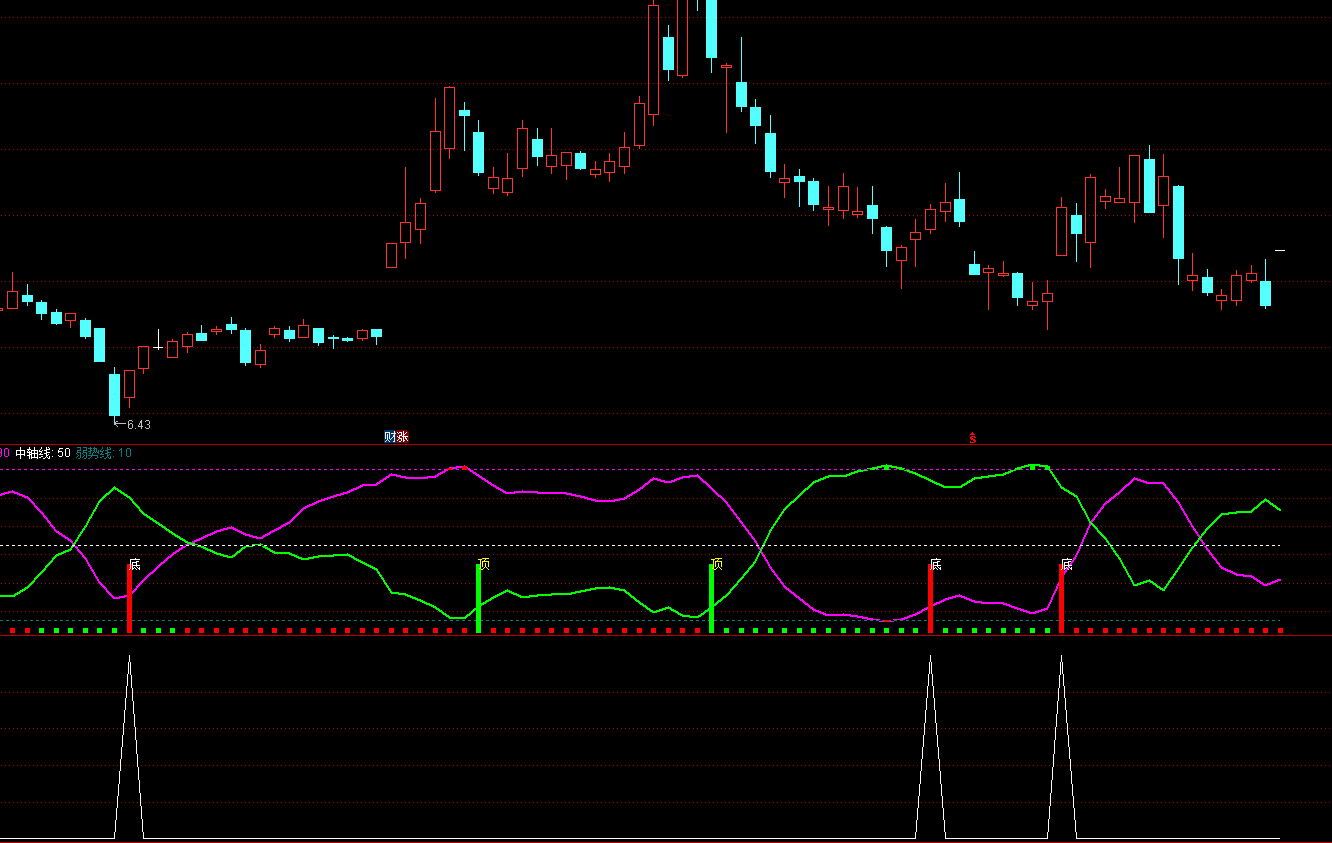Click the leftmost white spike peak
1332x843 pixels.
coord(129,658)
